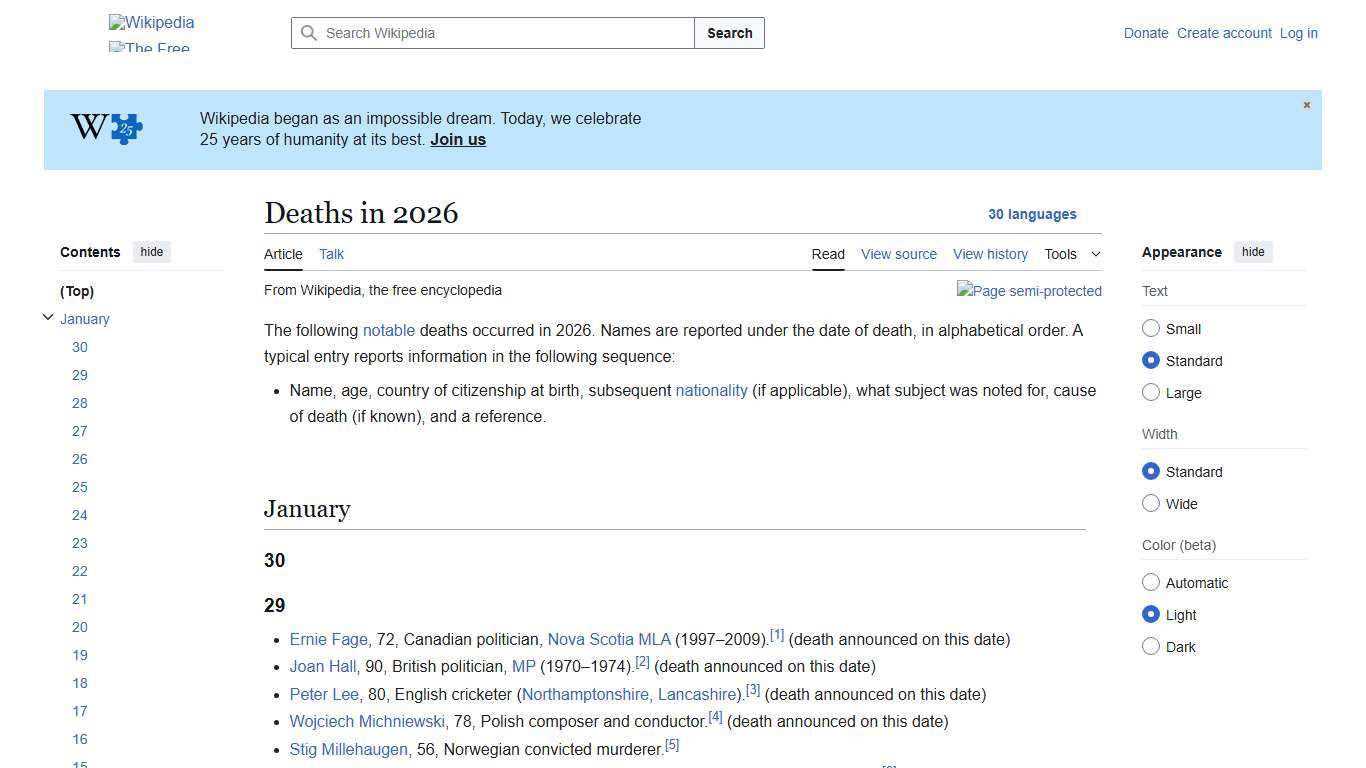
Task: Expand the Tools dropdown
Action: pyautogui.click(x=1072, y=254)
